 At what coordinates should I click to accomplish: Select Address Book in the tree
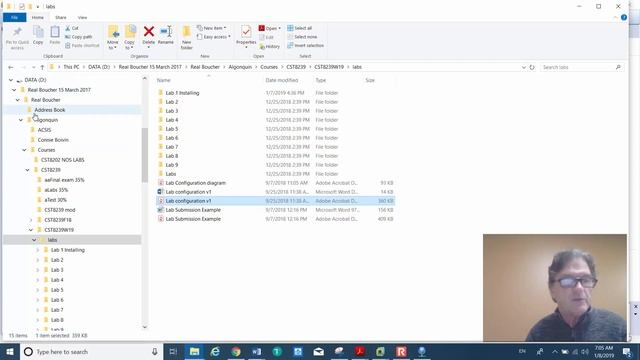click(x=49, y=110)
